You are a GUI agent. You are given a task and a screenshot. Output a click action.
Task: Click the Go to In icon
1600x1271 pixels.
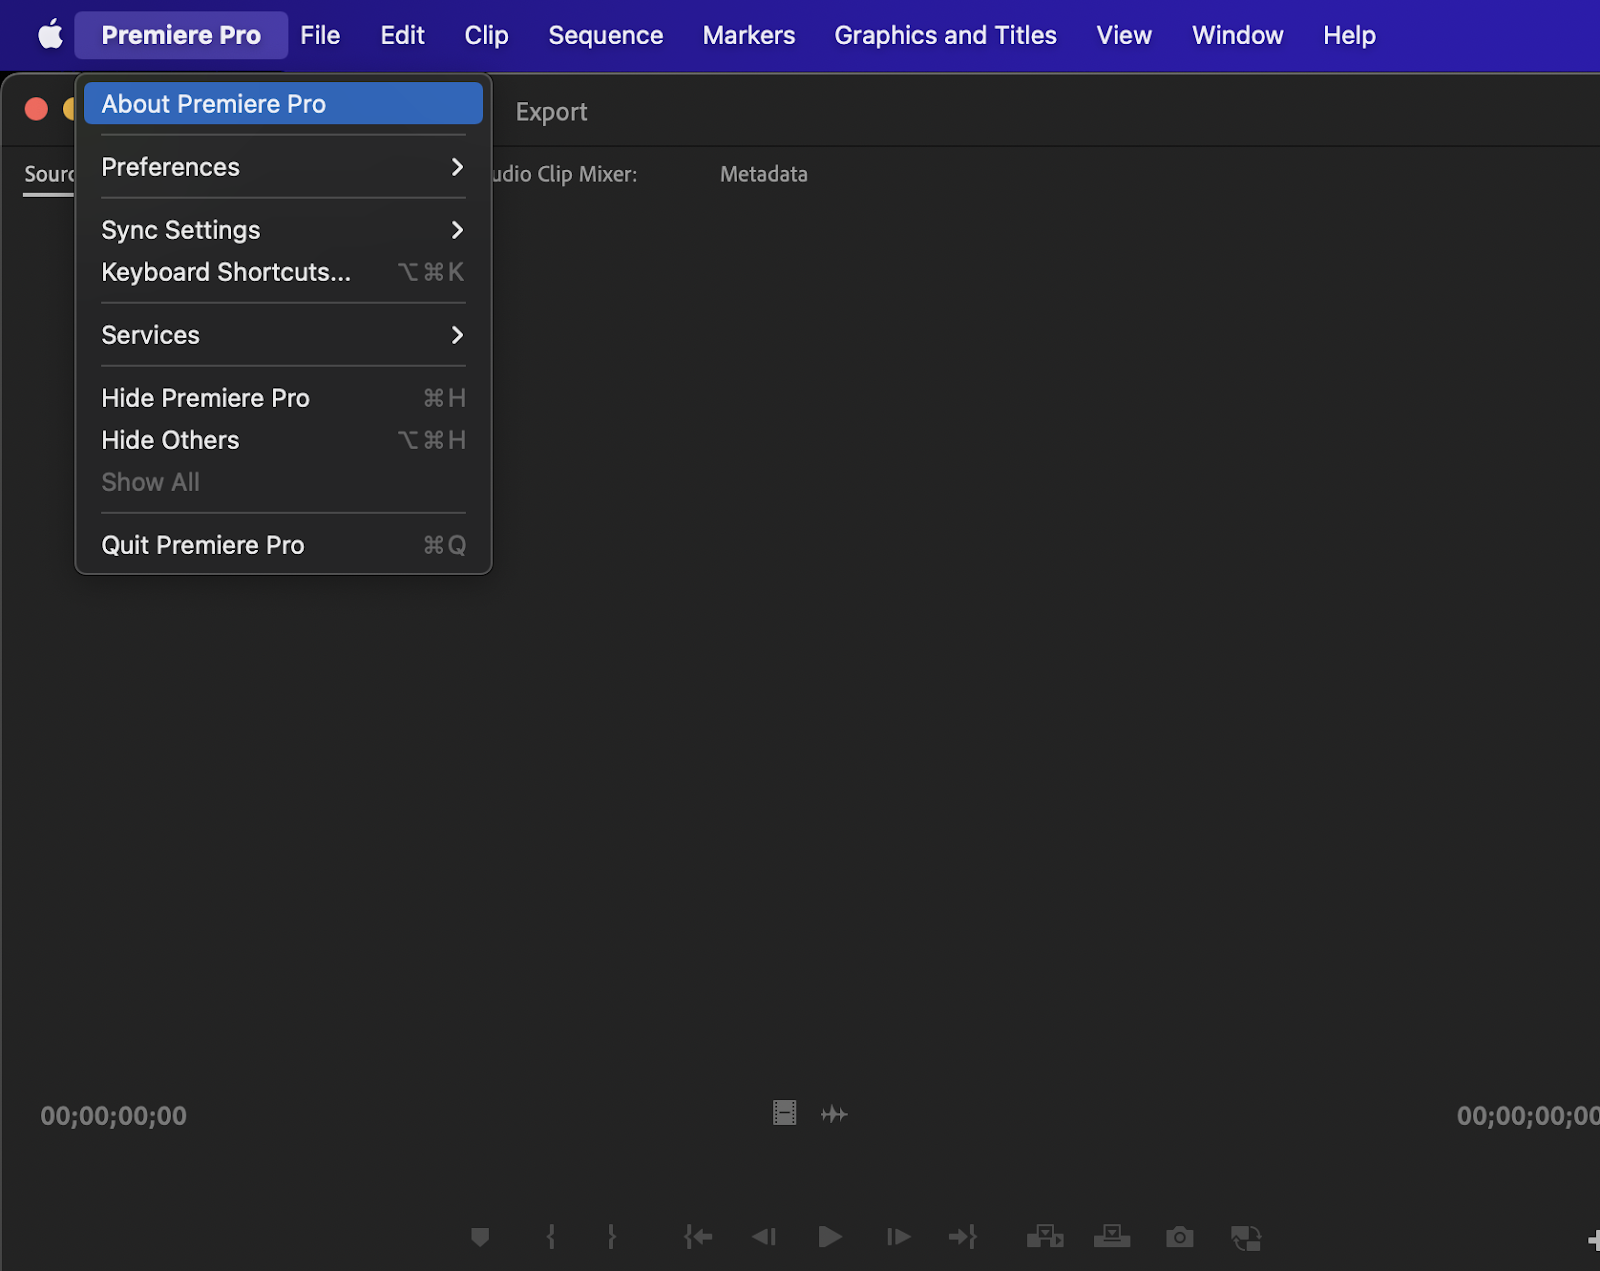(x=698, y=1237)
